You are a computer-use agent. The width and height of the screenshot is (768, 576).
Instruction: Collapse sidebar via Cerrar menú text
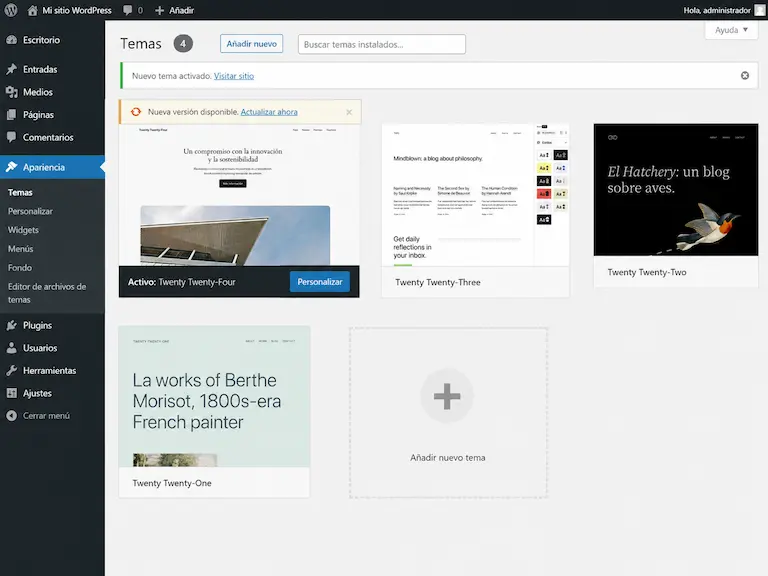coord(47,415)
